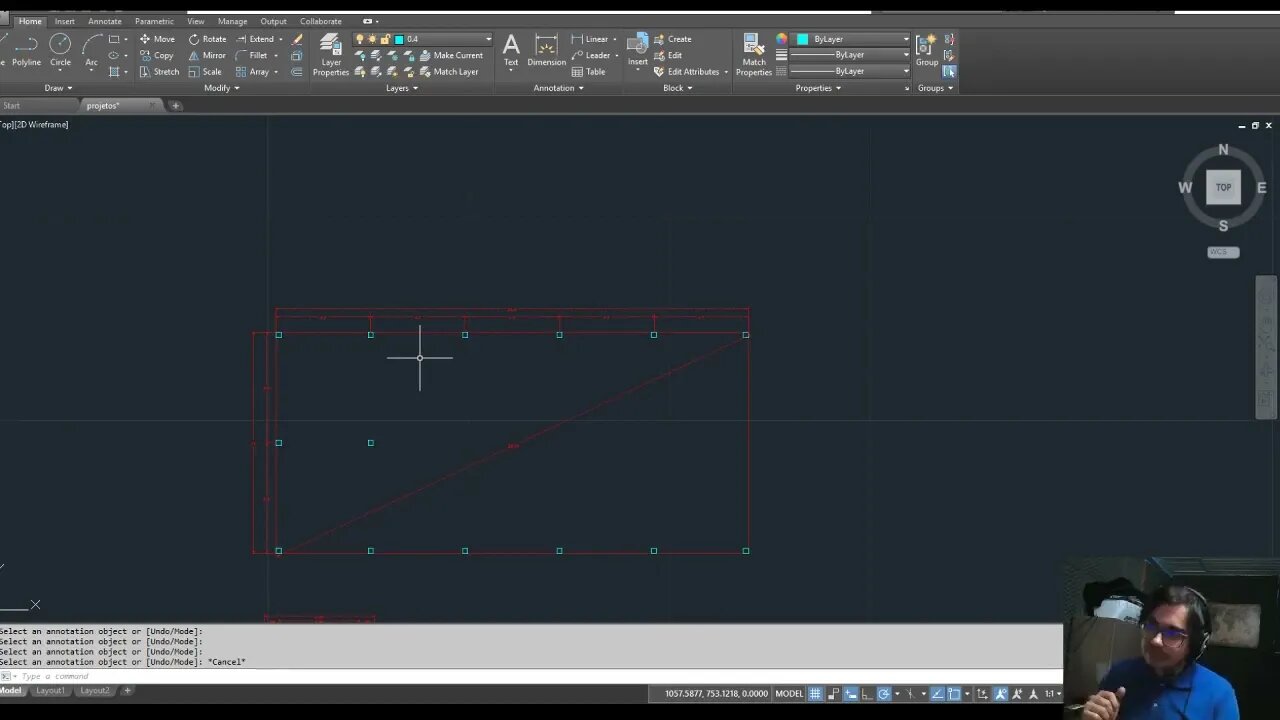Select the Polyline drawing tool
The width and height of the screenshot is (1280, 720).
coord(27,50)
